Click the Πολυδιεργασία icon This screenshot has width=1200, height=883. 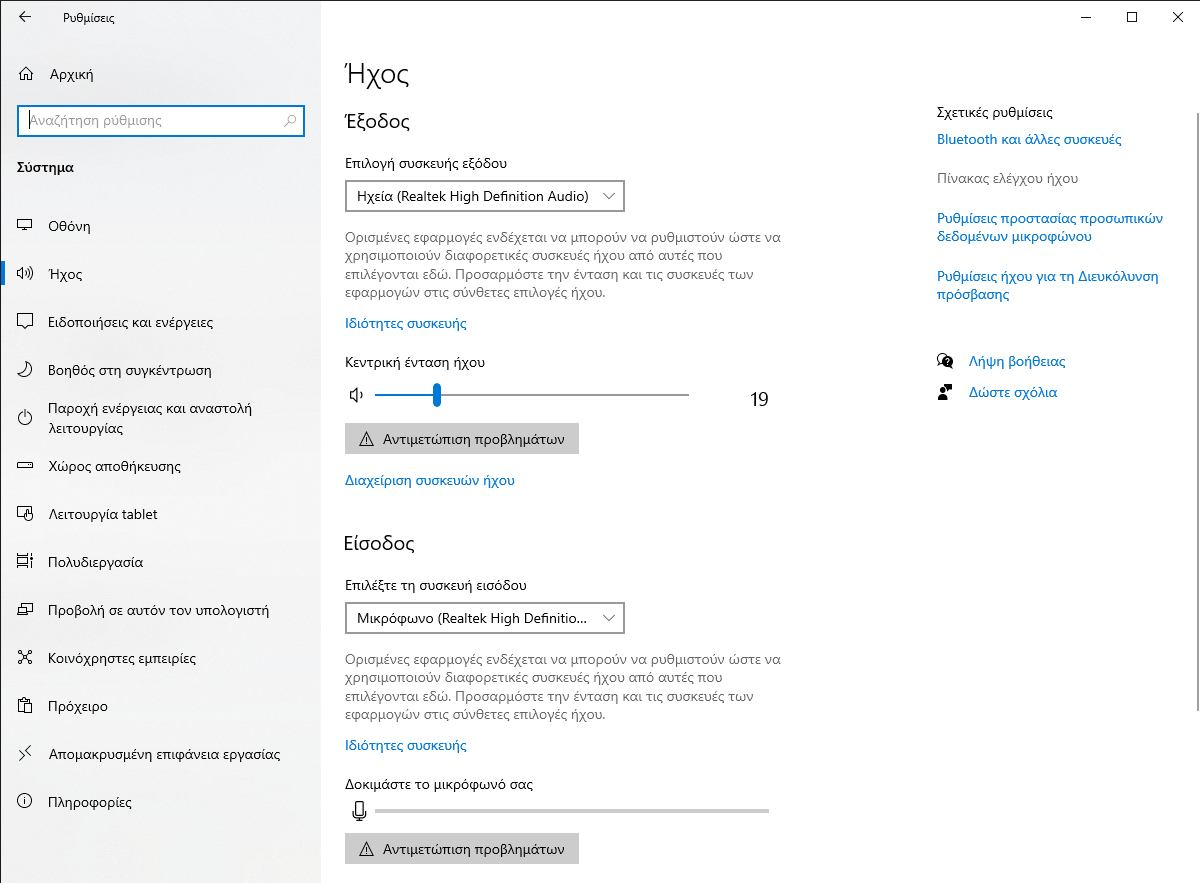coord(27,562)
